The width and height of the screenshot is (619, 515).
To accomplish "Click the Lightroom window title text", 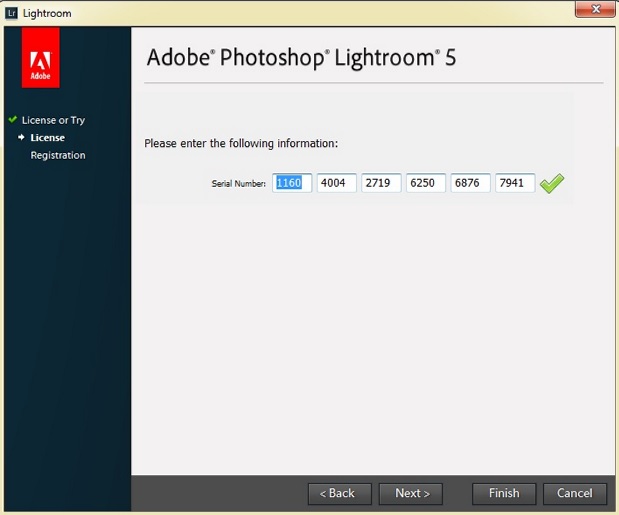I will pos(47,13).
